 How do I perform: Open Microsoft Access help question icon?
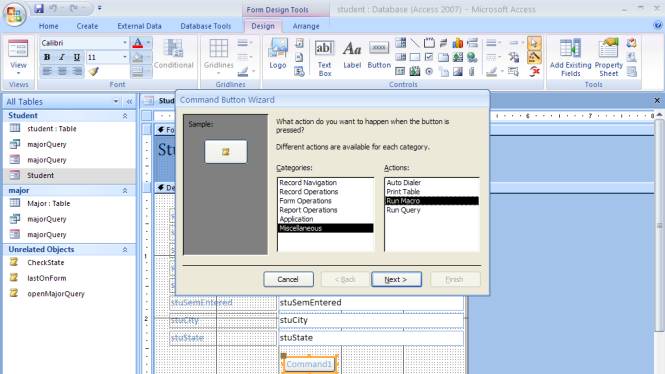(x=657, y=25)
